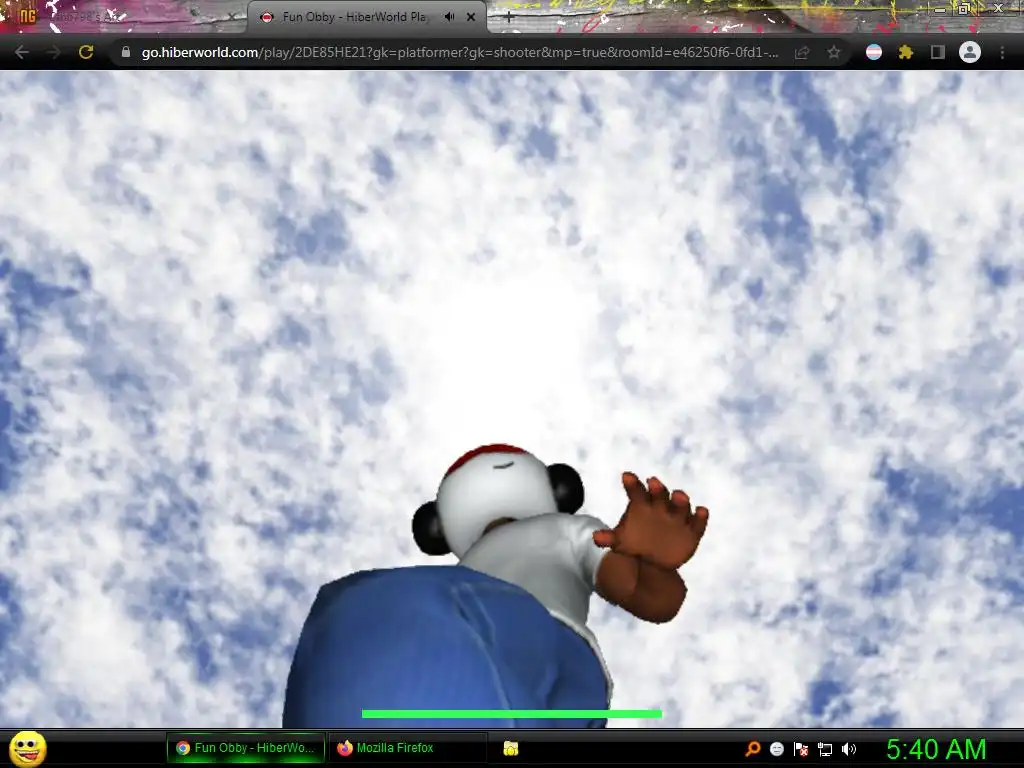Go back to the previous page
This screenshot has width=1024, height=768.
22,52
